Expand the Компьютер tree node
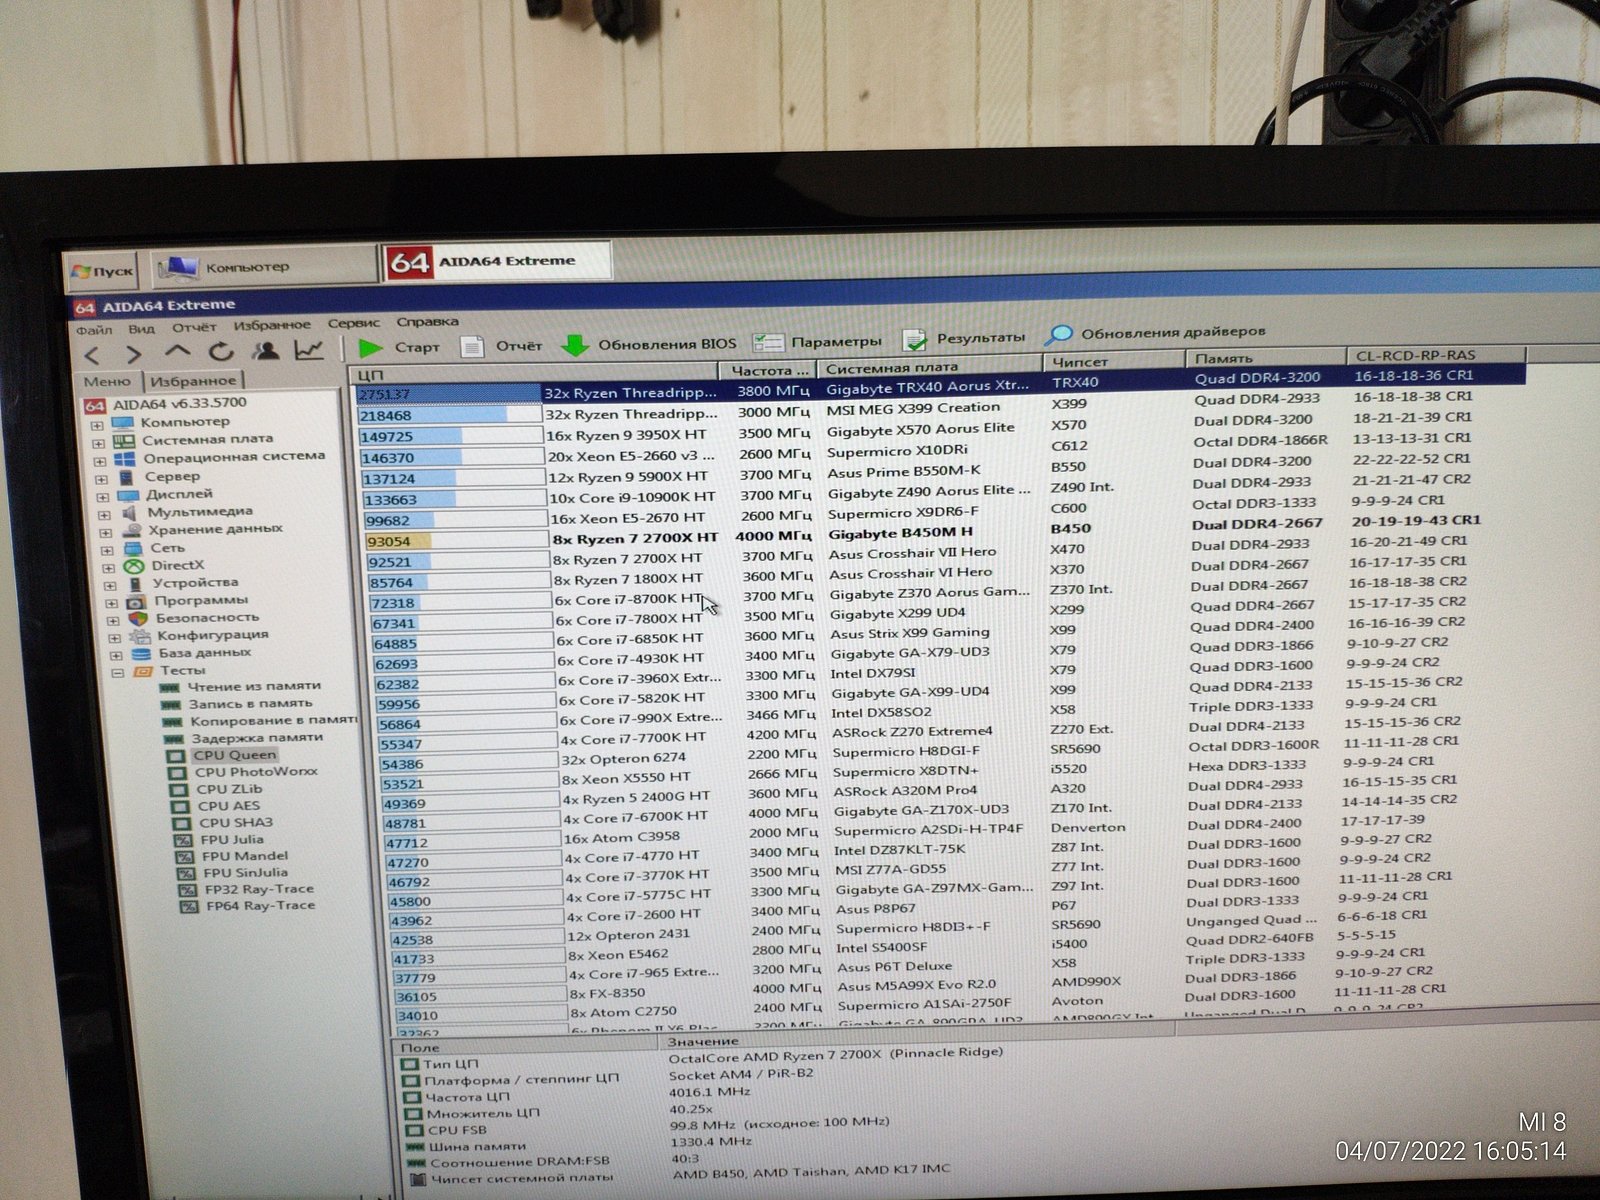The width and height of the screenshot is (1600, 1200). coord(96,424)
